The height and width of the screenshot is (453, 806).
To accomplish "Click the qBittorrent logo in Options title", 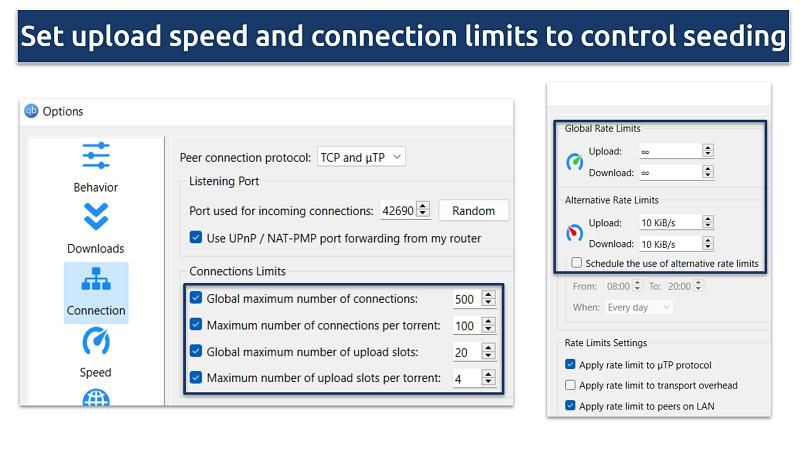I will pos(31,111).
